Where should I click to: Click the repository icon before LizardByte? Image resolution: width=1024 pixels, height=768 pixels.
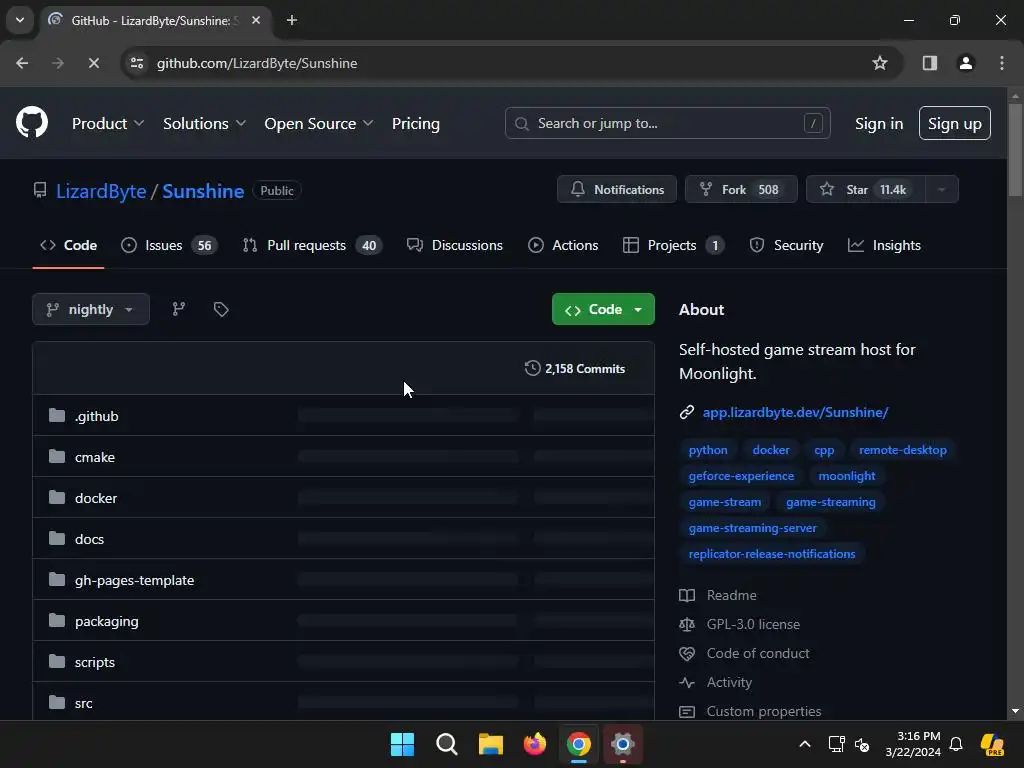point(40,191)
